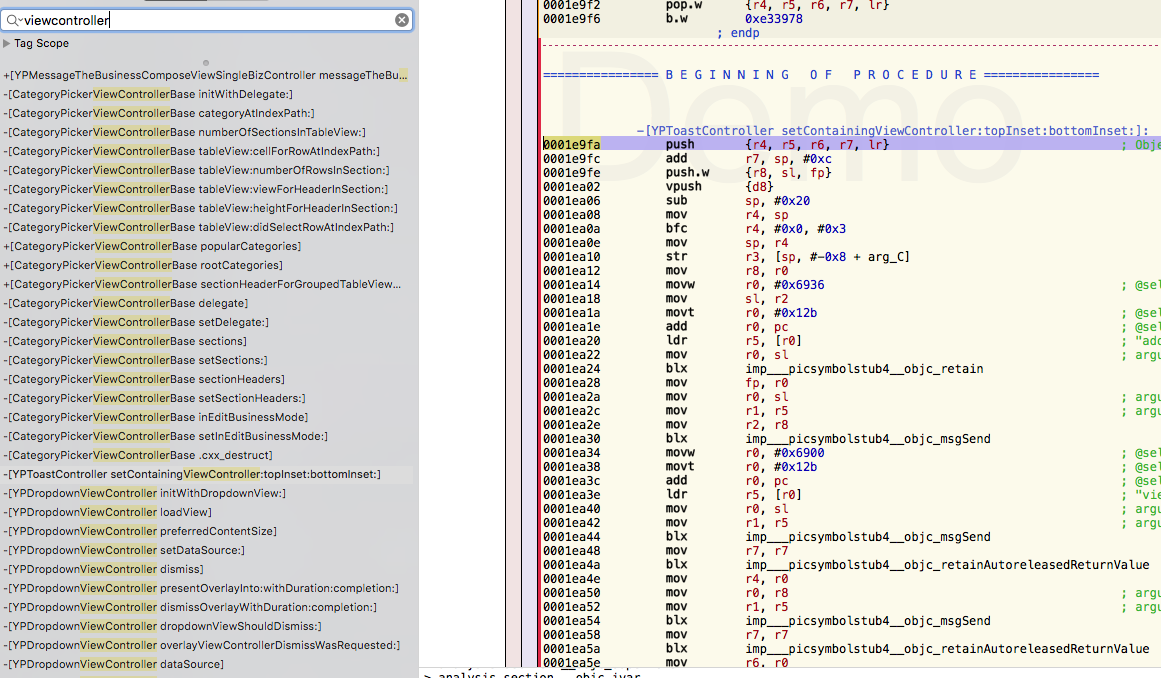Follow the objc_retain stub call link
The image size is (1161, 678).
coord(864,369)
